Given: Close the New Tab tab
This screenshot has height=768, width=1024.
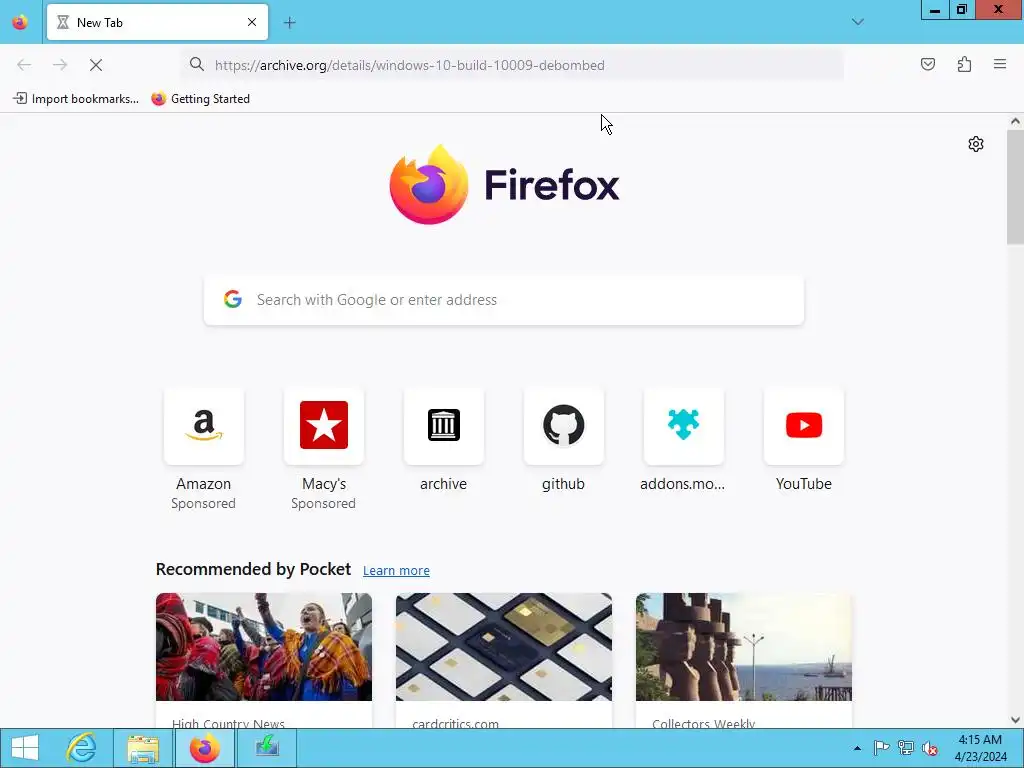Looking at the screenshot, I should point(252,22).
